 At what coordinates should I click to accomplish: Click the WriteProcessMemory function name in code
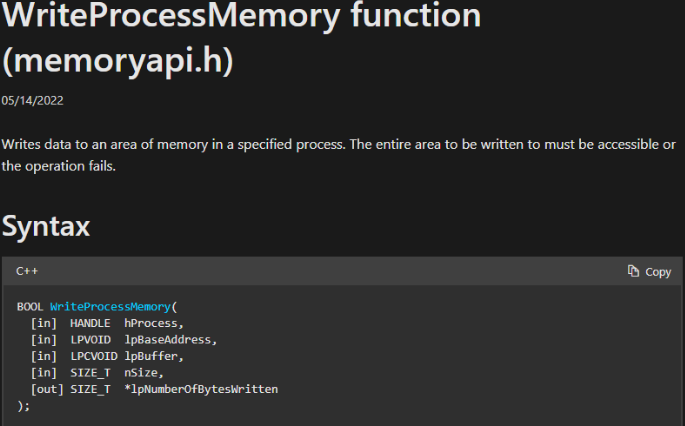tap(110, 306)
